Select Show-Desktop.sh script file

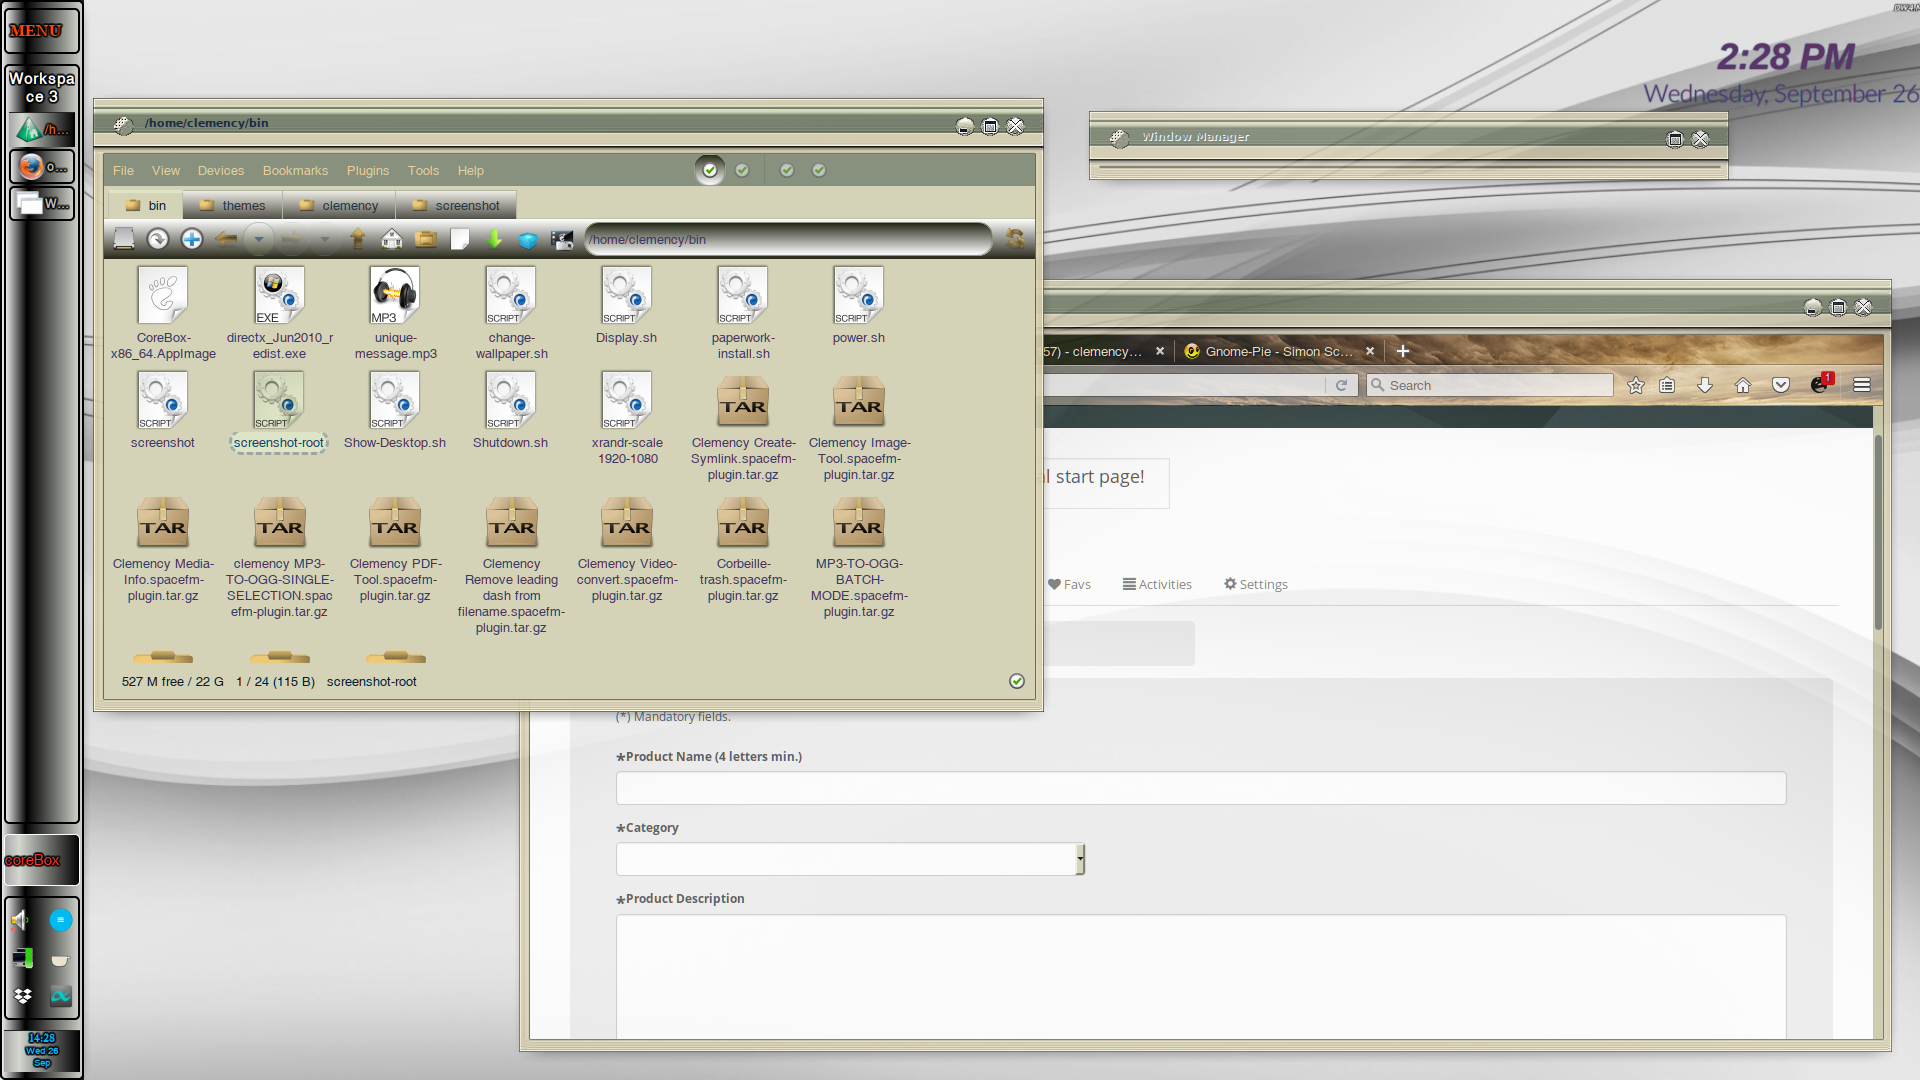click(395, 410)
